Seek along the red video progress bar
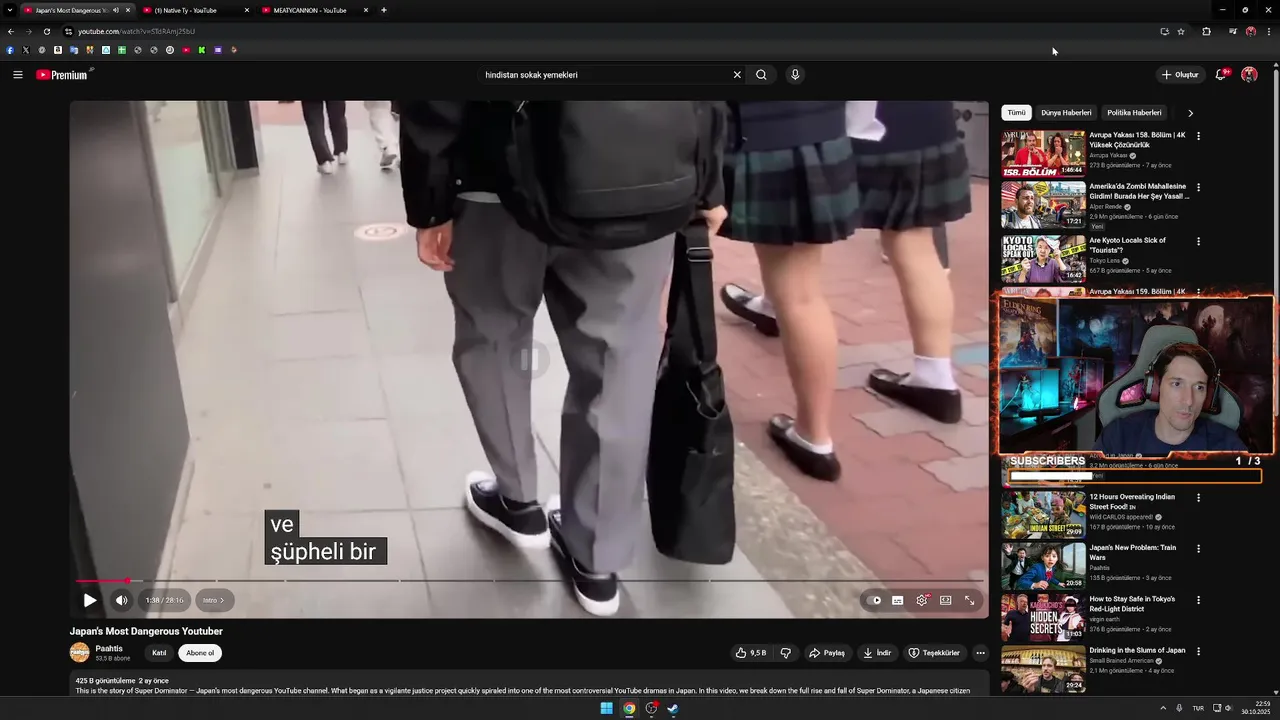 530,581
